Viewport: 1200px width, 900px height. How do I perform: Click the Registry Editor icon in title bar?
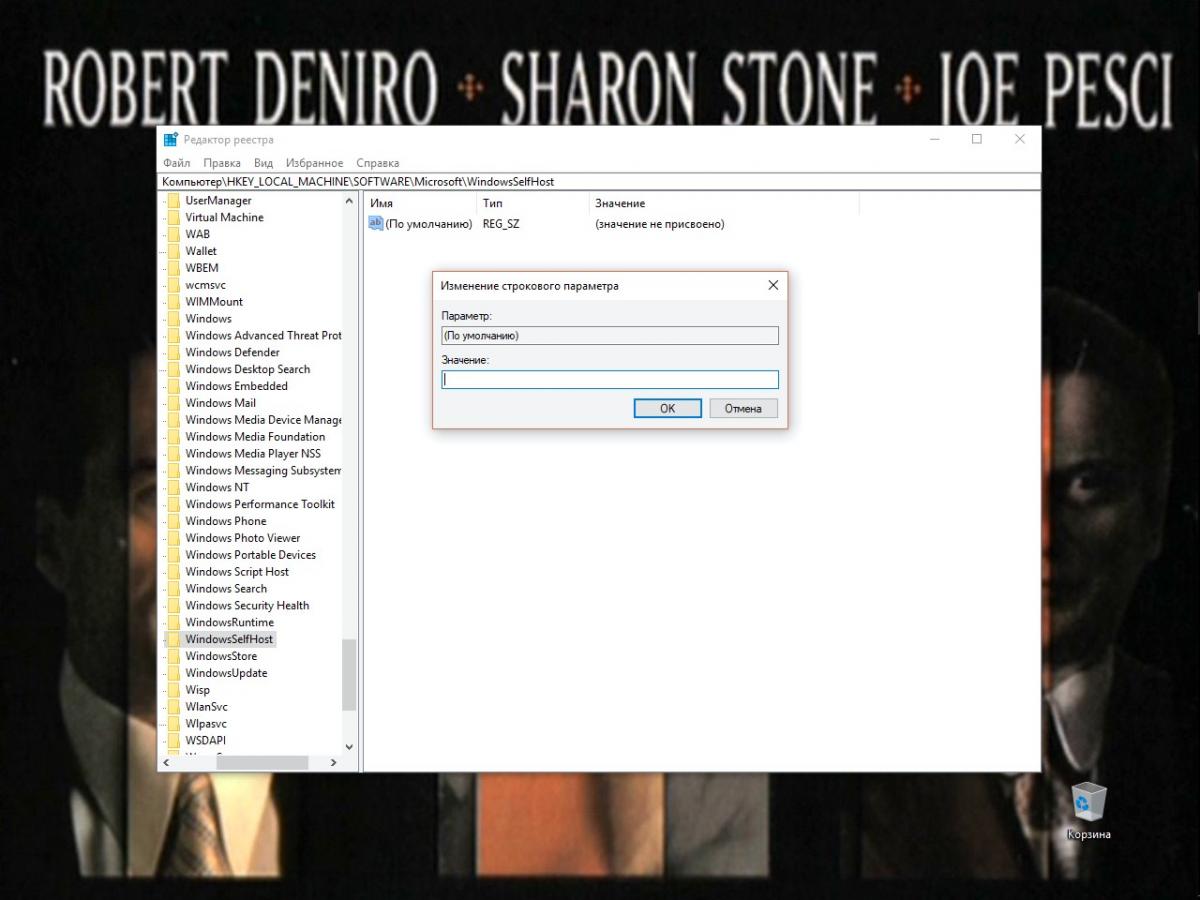point(171,140)
